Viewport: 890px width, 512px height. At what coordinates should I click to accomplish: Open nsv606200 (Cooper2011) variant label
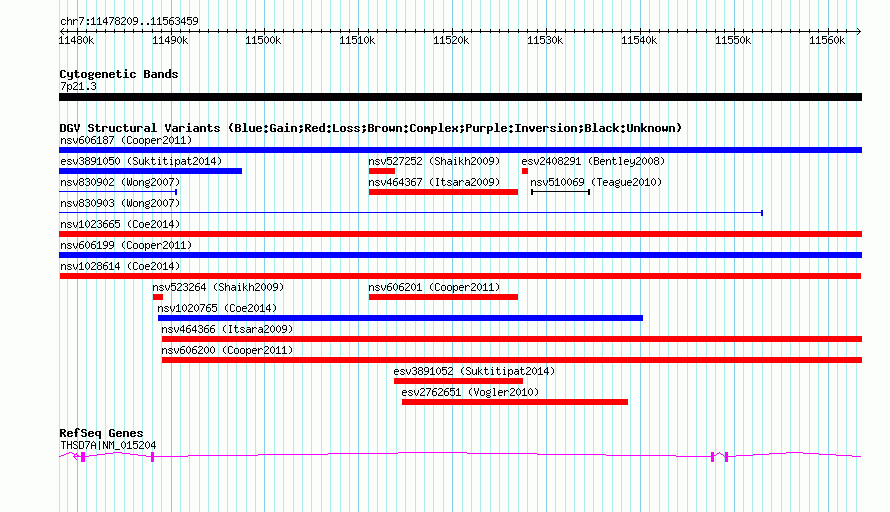[227, 350]
